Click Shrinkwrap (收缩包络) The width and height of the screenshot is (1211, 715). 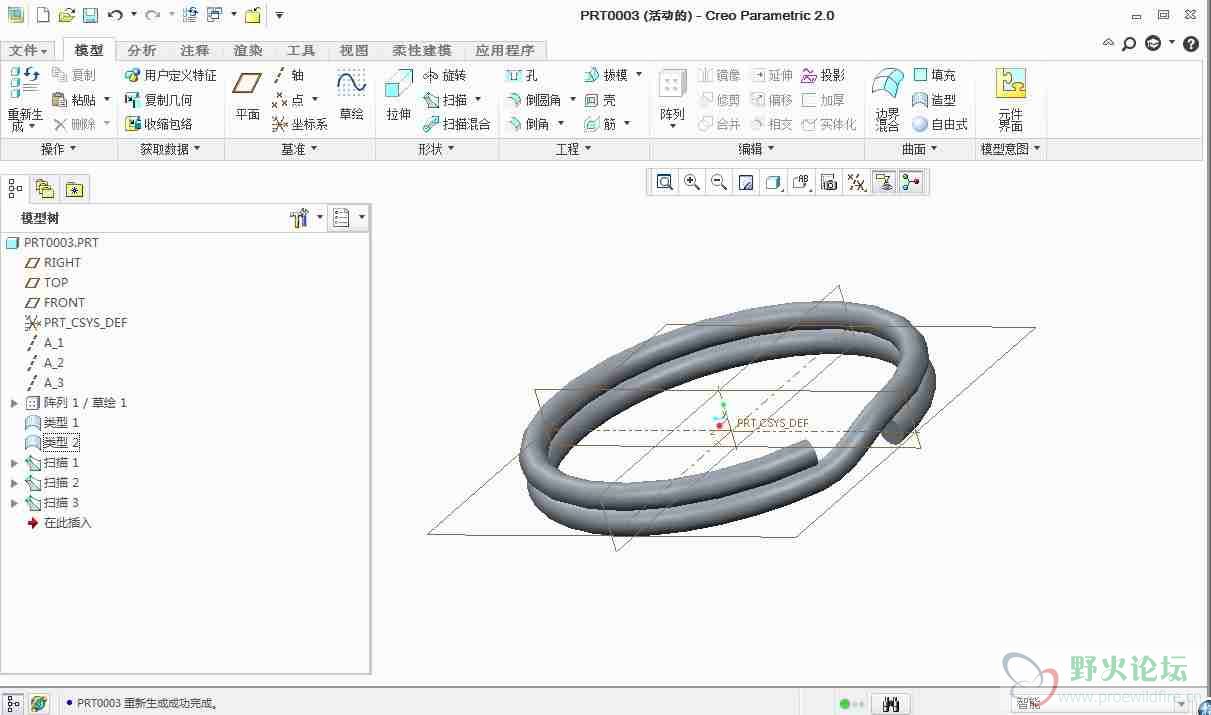(158, 124)
